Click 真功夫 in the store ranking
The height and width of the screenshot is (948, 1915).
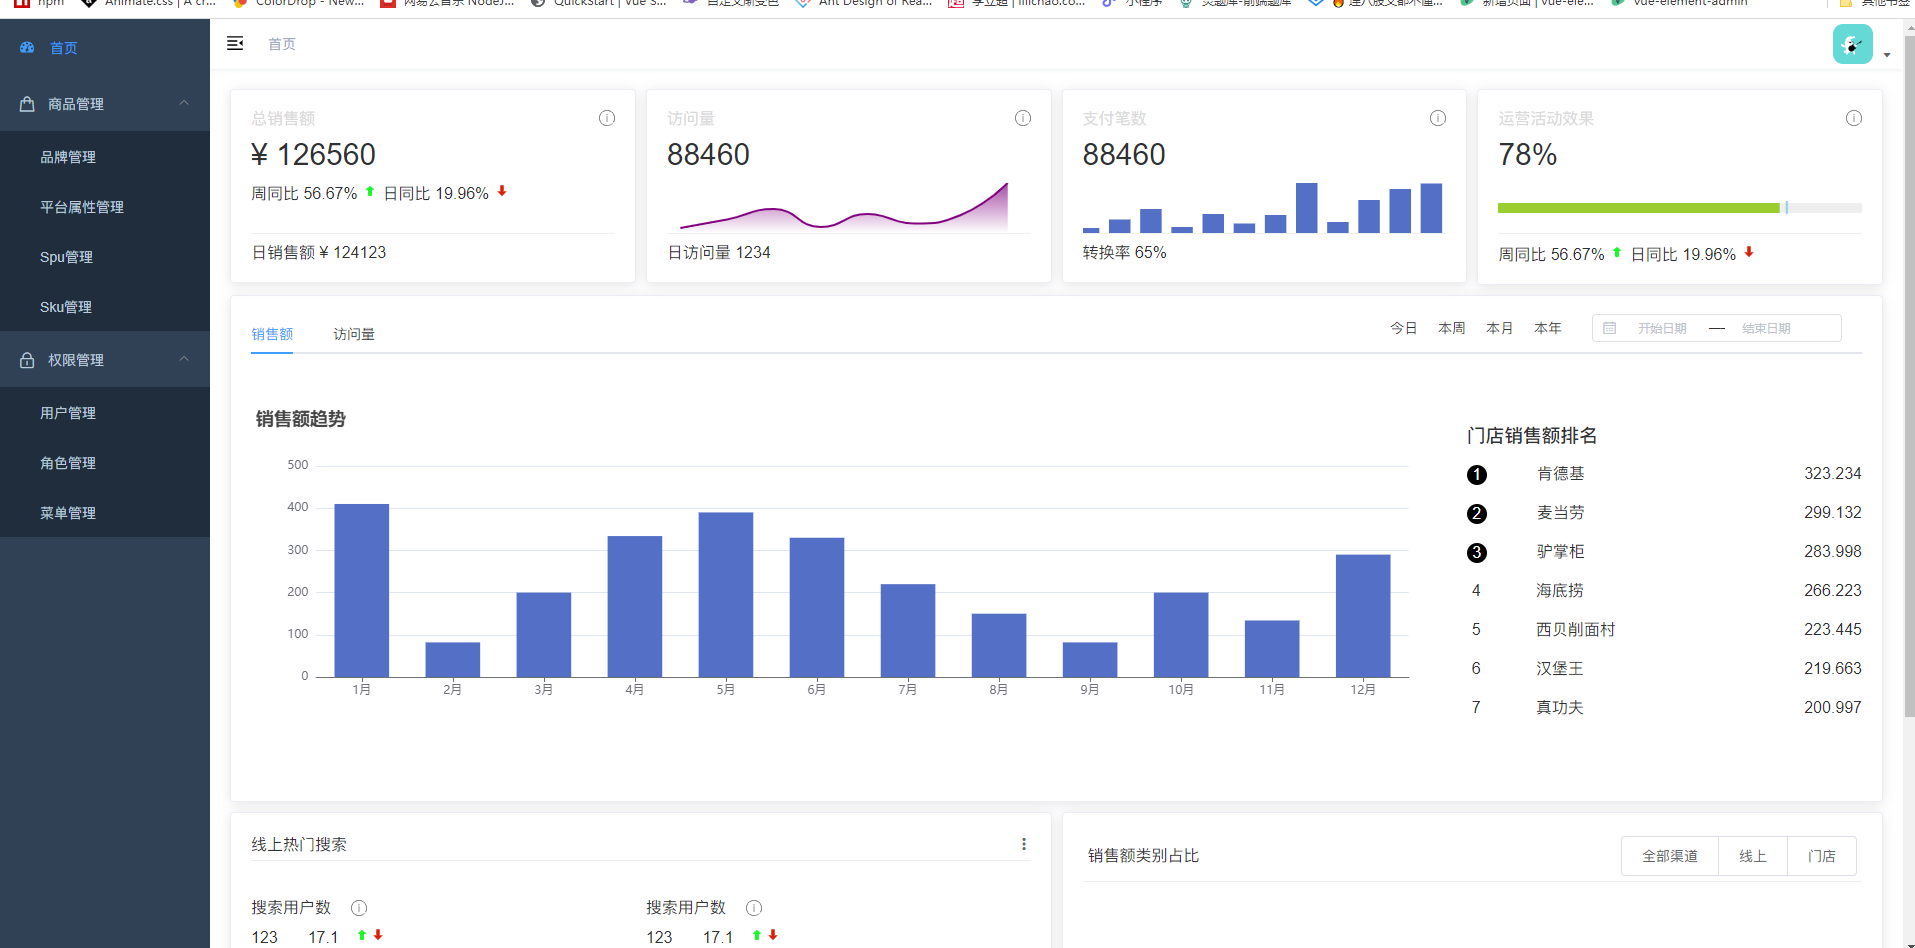point(1560,708)
